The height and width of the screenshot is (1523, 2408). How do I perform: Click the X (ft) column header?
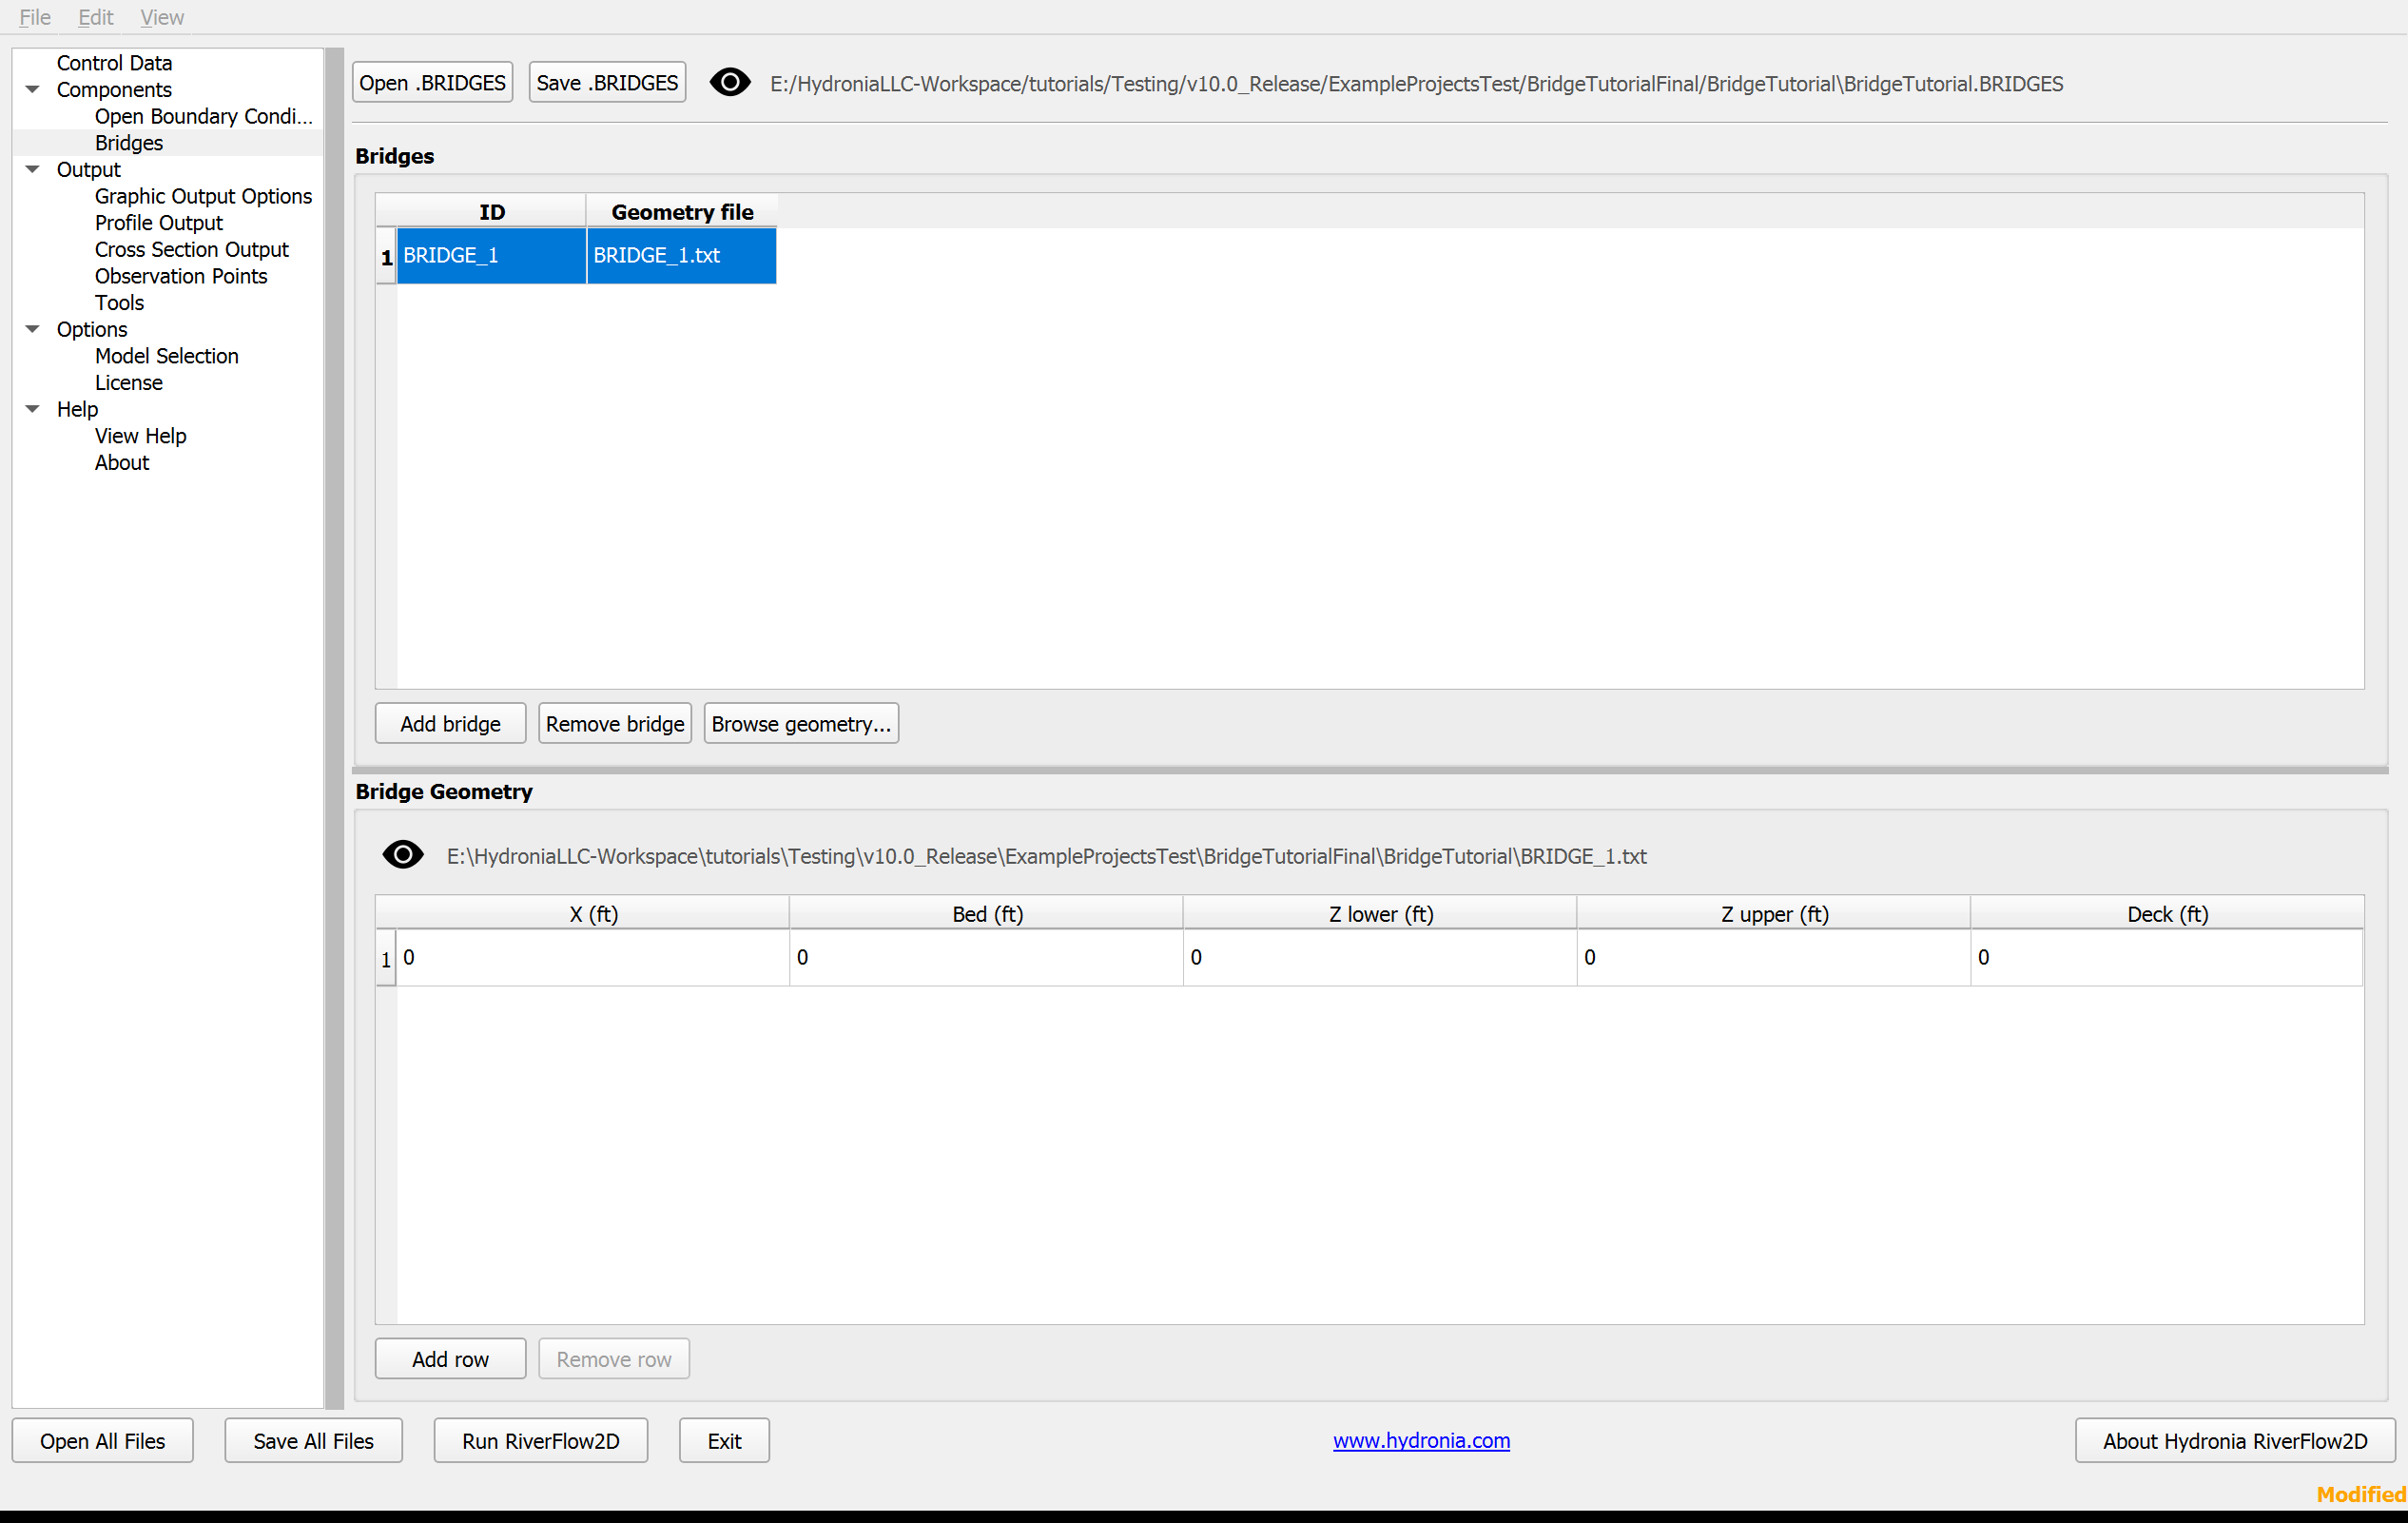(x=593, y=914)
